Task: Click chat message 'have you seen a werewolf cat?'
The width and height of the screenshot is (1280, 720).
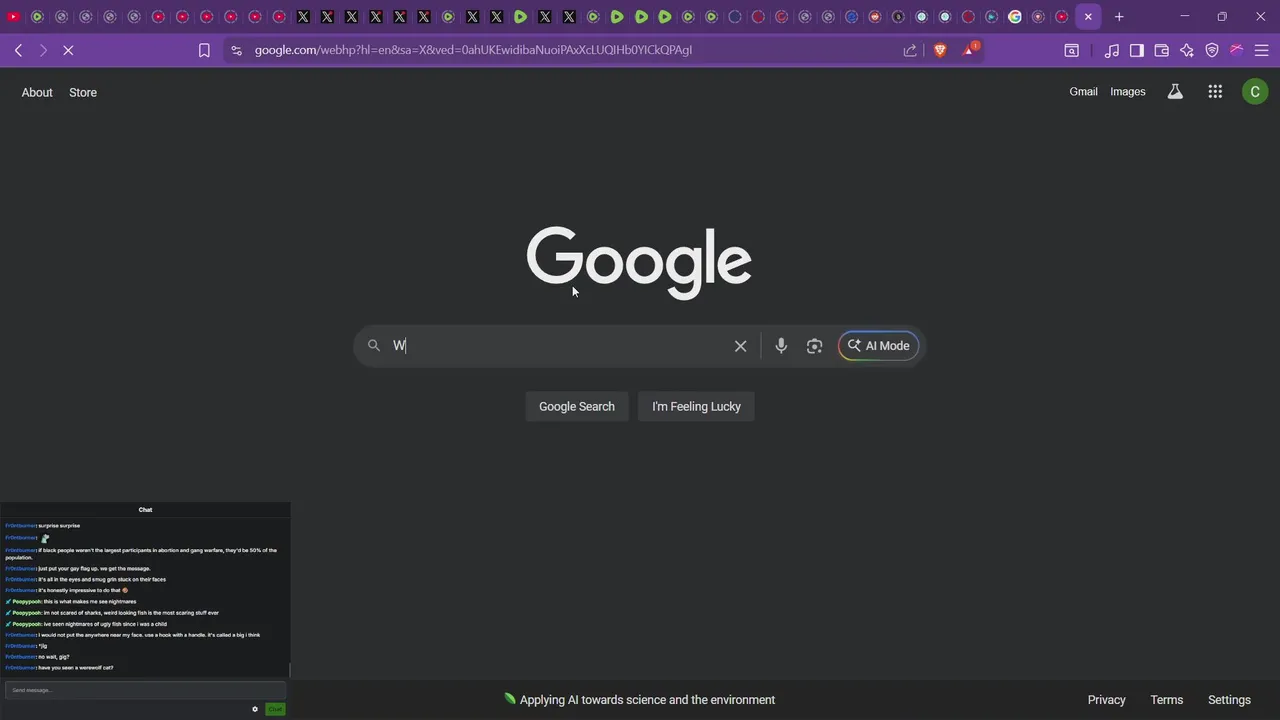Action: pyautogui.click(x=76, y=668)
